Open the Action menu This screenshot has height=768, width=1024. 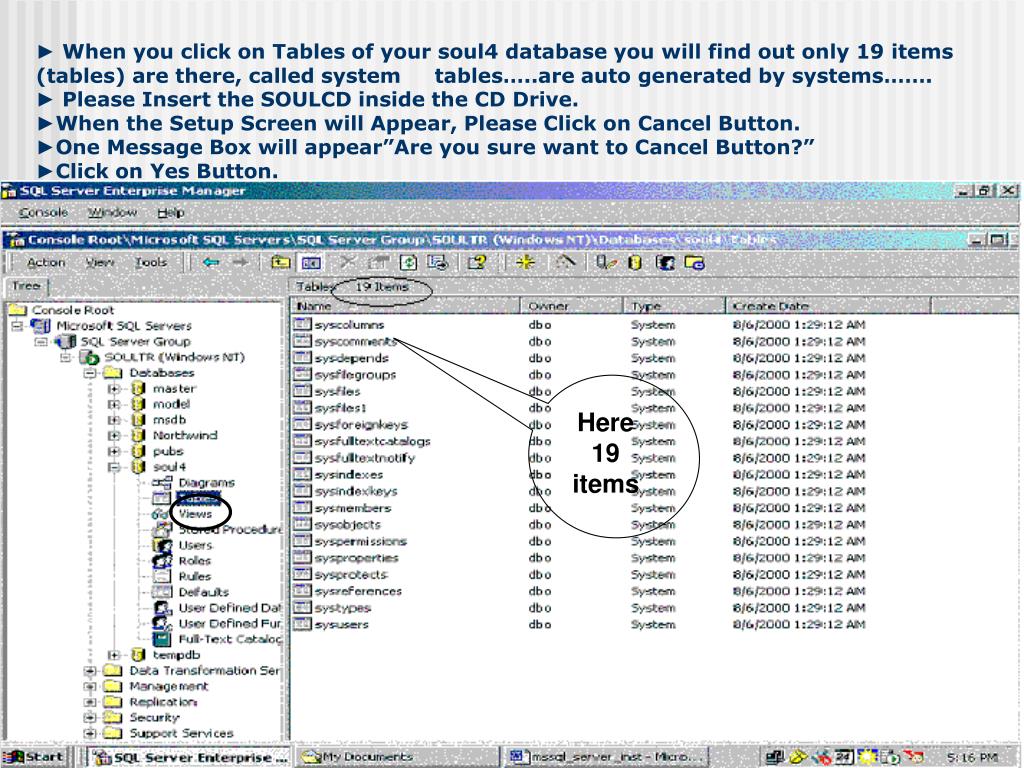(46, 263)
